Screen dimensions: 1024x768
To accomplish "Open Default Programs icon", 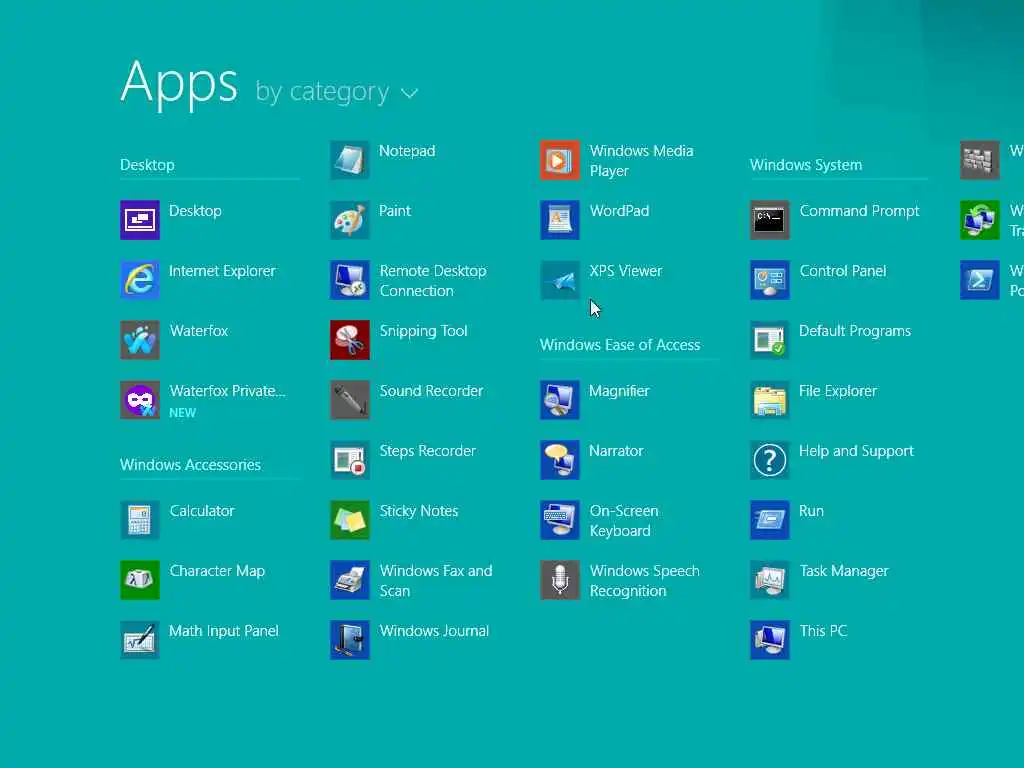I will pyautogui.click(x=770, y=340).
